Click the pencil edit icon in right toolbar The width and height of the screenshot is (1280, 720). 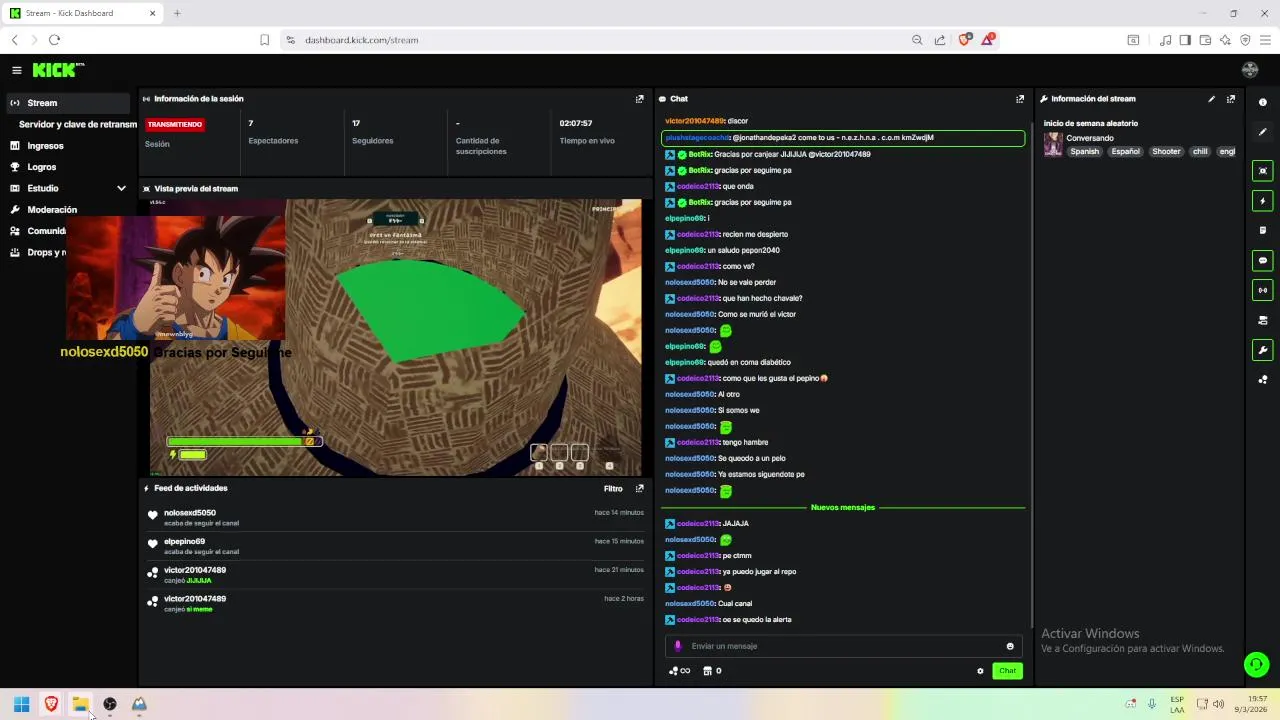click(1262, 133)
